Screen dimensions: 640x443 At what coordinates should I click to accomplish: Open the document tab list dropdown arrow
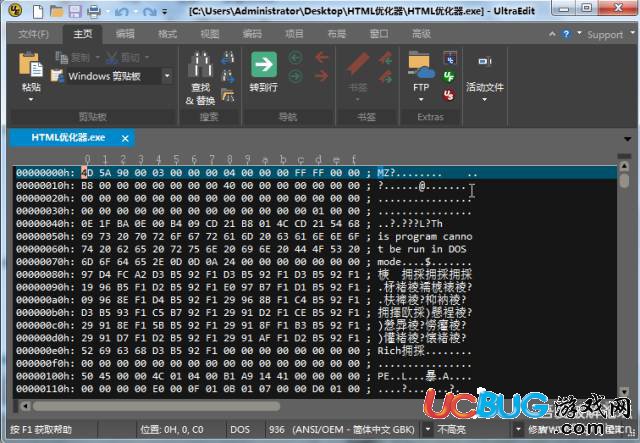click(x=628, y=139)
